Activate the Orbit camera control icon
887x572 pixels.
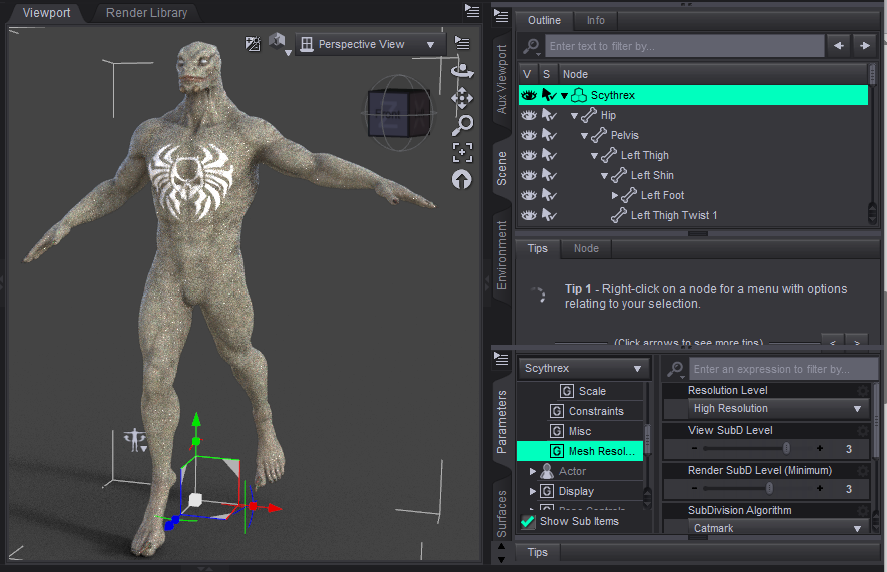coord(462,71)
